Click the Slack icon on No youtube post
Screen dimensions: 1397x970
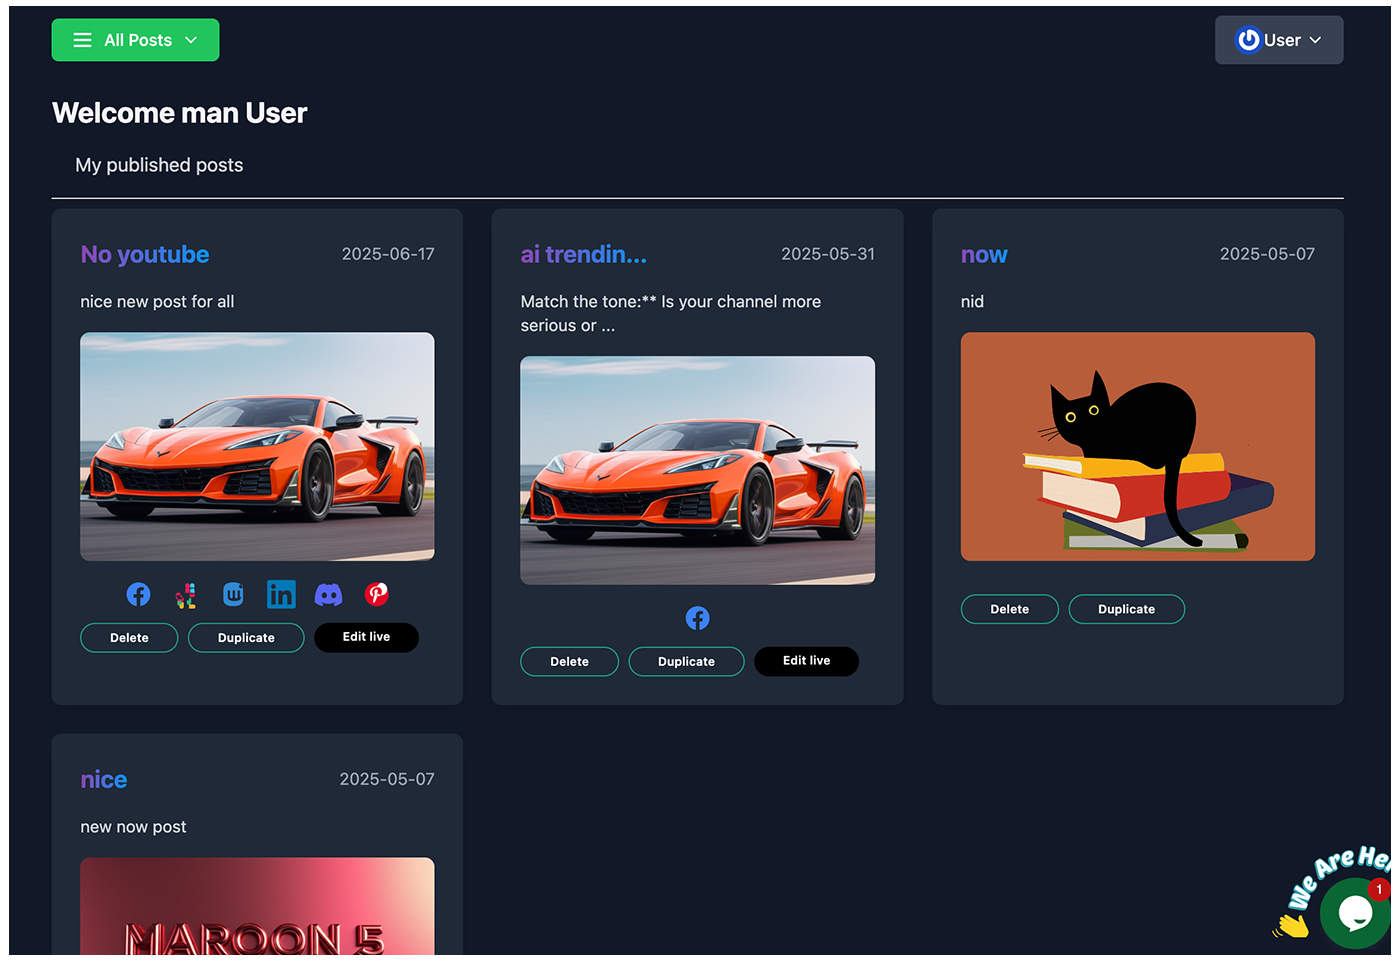(x=186, y=595)
